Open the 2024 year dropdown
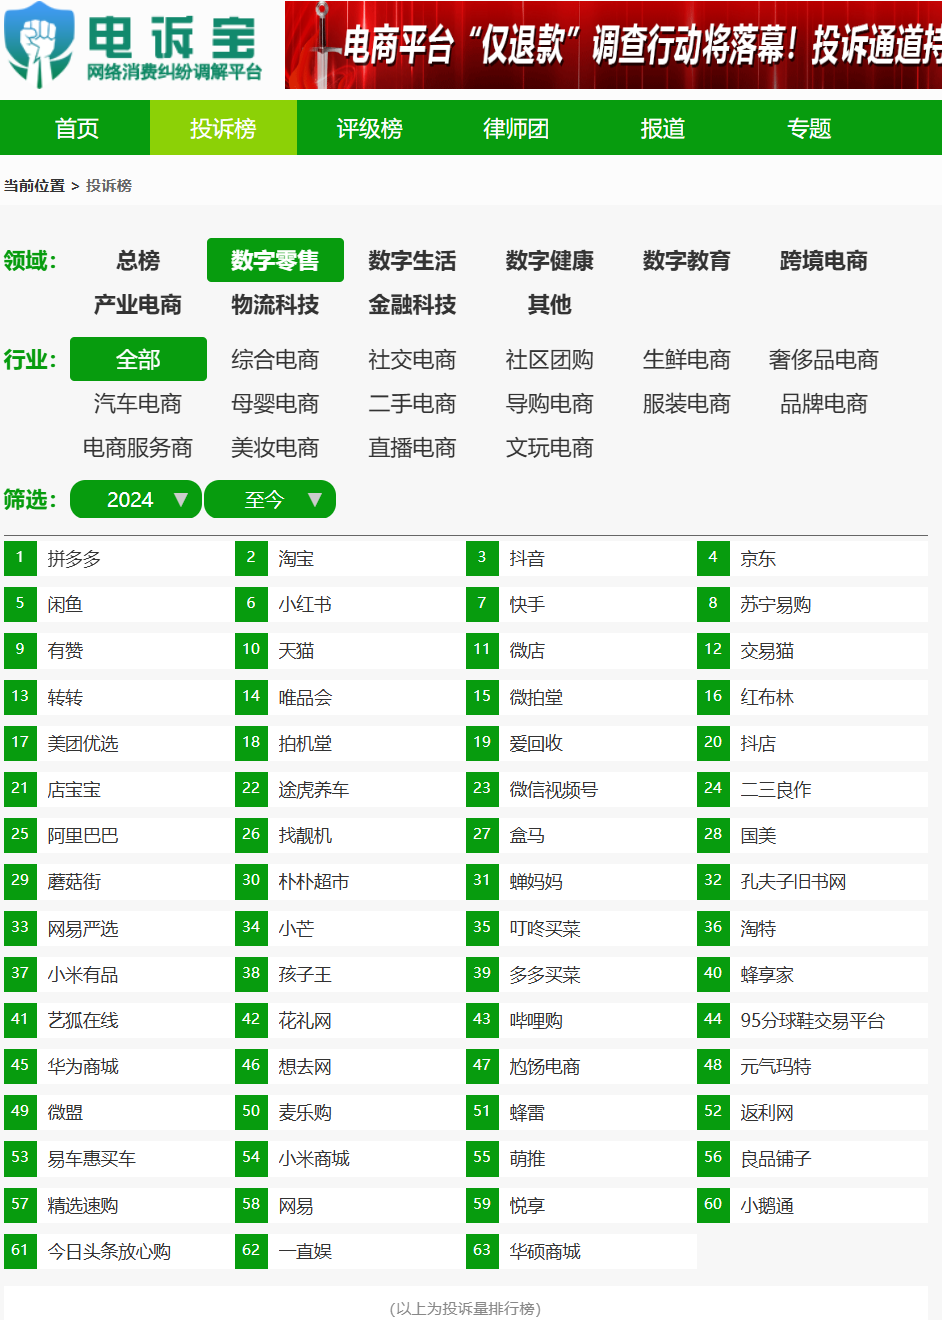The height and width of the screenshot is (1320, 942). coord(136,499)
